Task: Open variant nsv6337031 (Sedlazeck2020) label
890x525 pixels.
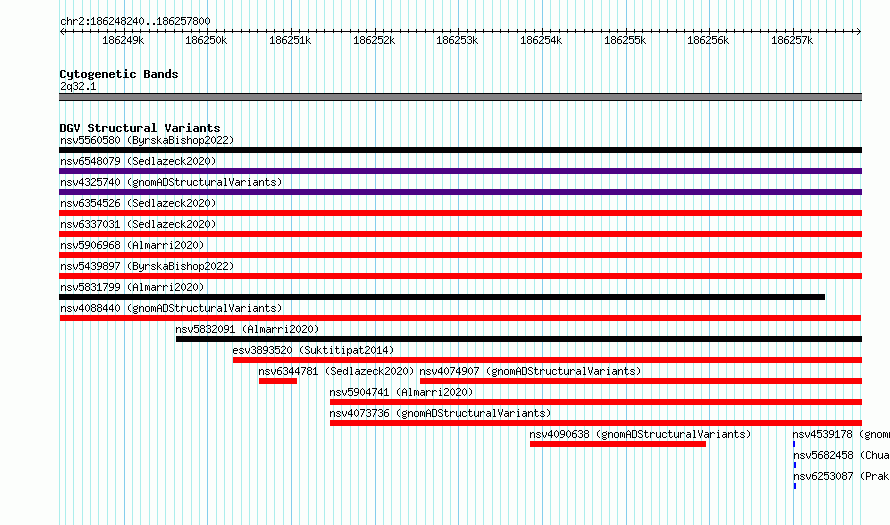Action: [x=138, y=224]
